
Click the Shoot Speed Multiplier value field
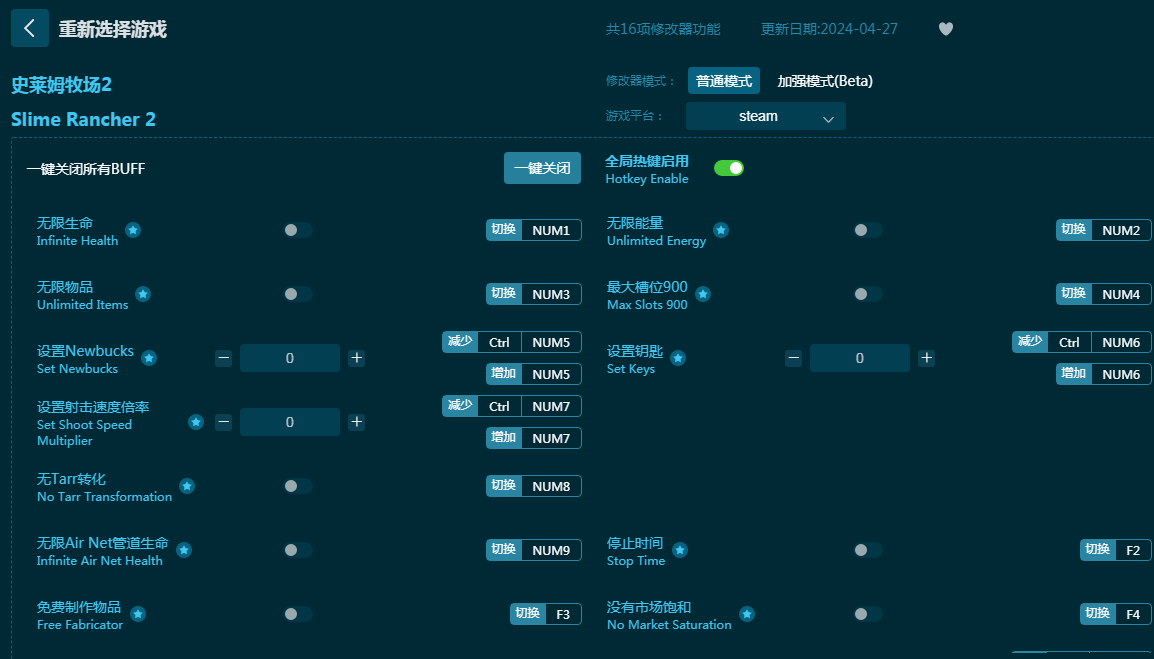(x=290, y=422)
